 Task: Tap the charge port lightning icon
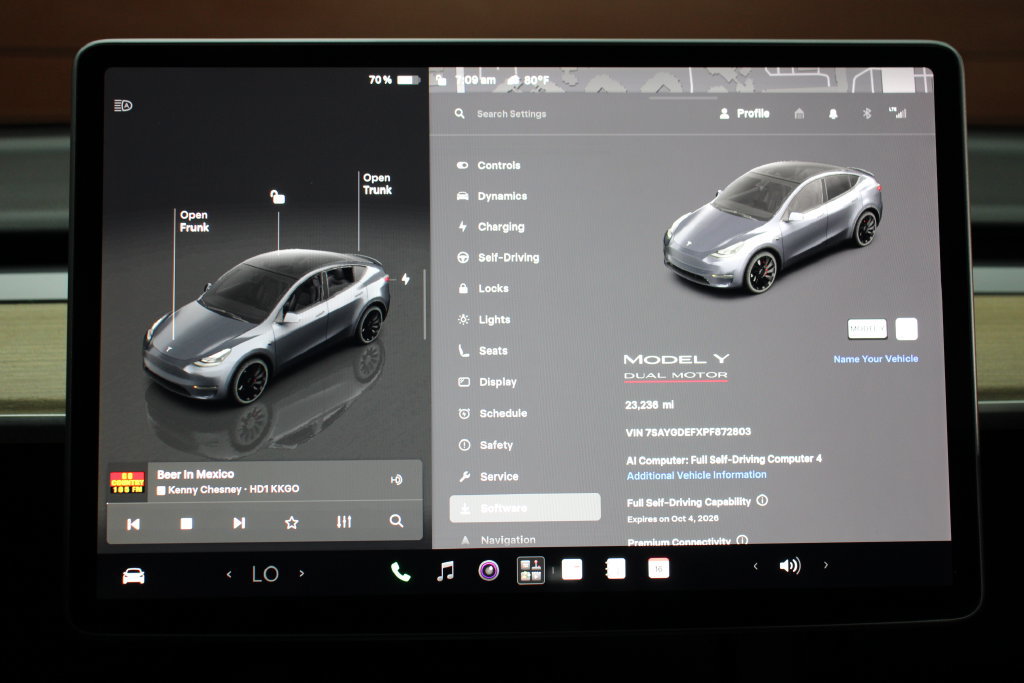[x=406, y=279]
